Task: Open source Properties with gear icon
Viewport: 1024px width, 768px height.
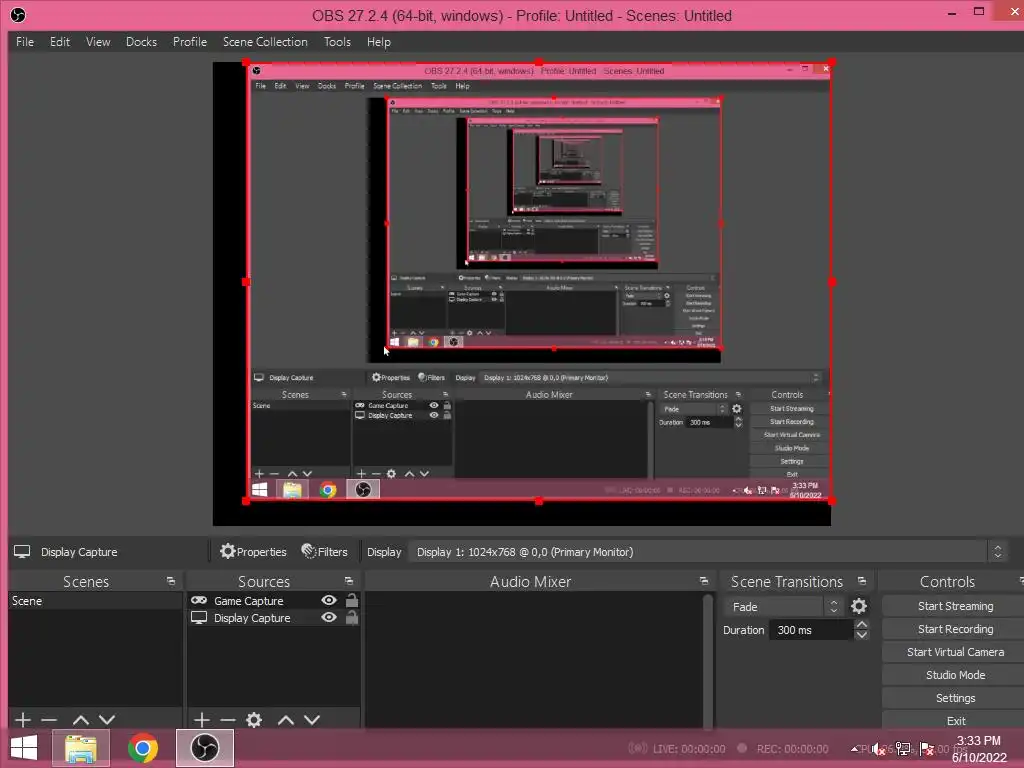Action: [253, 552]
